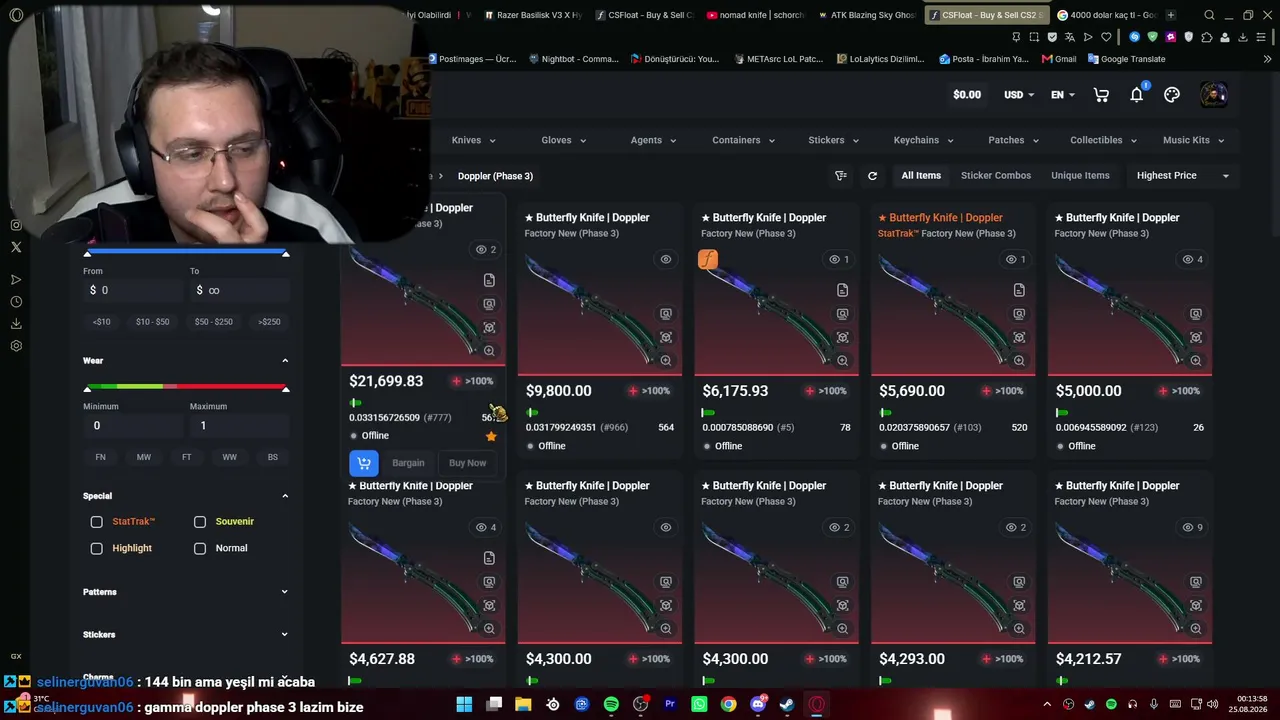Zoom in on the $9,800.00 knife image
This screenshot has width=1280, height=720.
click(666, 361)
